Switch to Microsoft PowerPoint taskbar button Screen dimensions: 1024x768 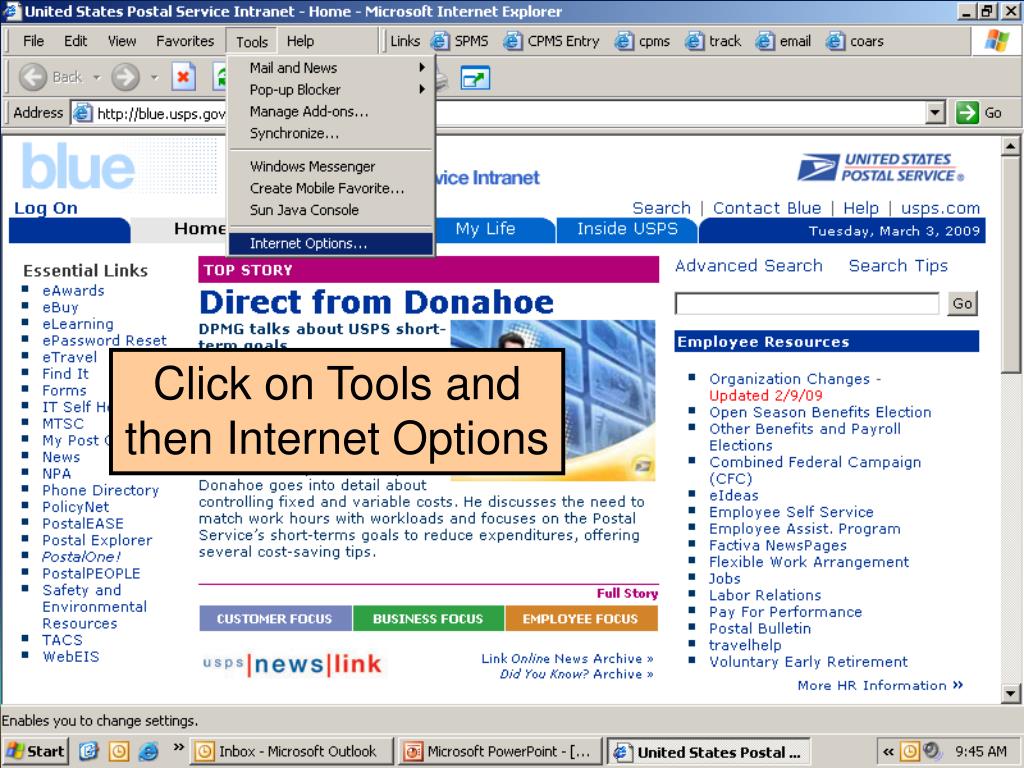coord(500,752)
